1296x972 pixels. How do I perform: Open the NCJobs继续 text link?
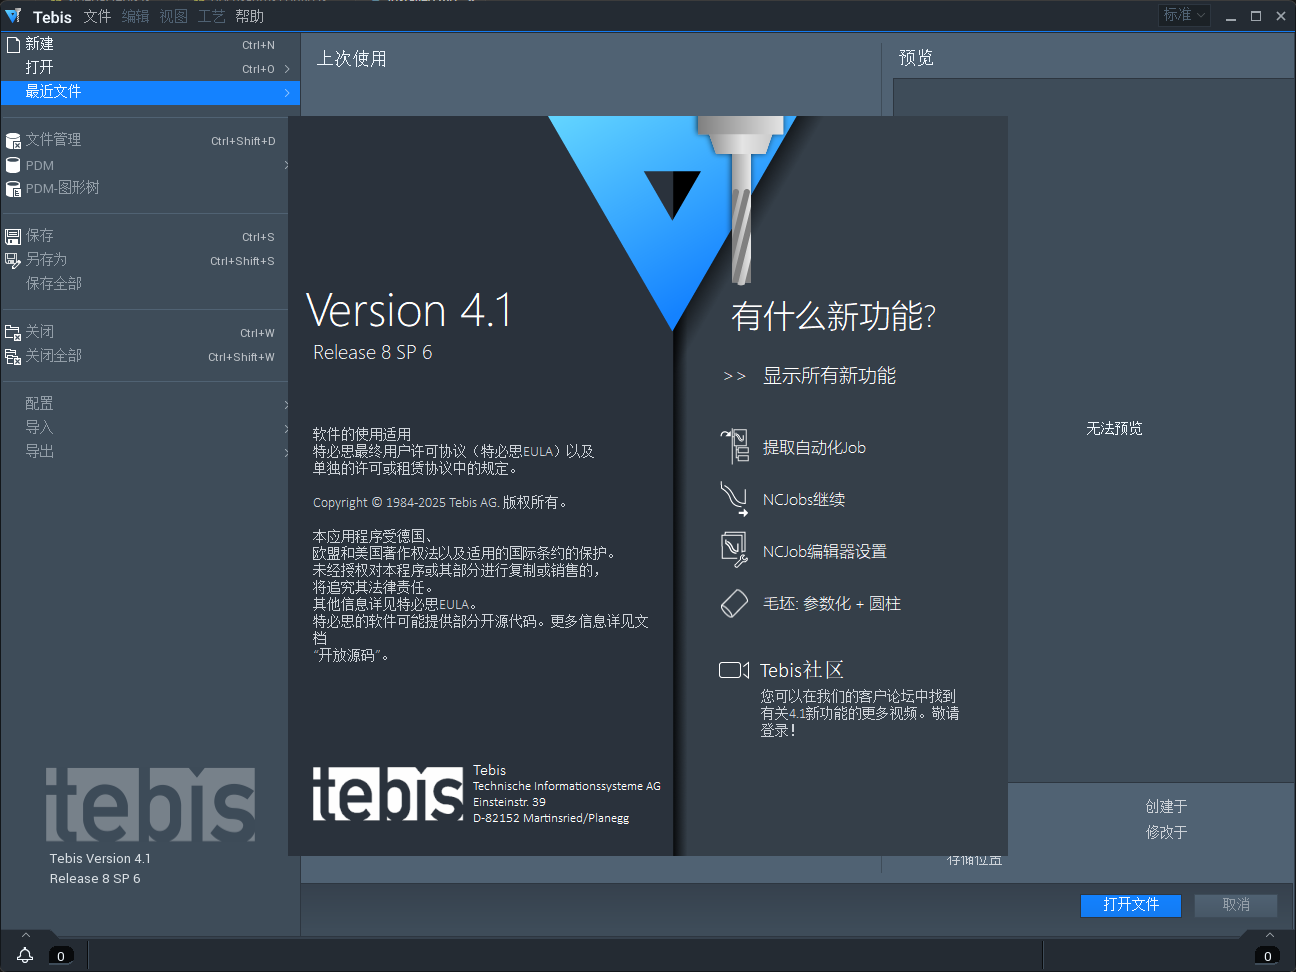(804, 500)
